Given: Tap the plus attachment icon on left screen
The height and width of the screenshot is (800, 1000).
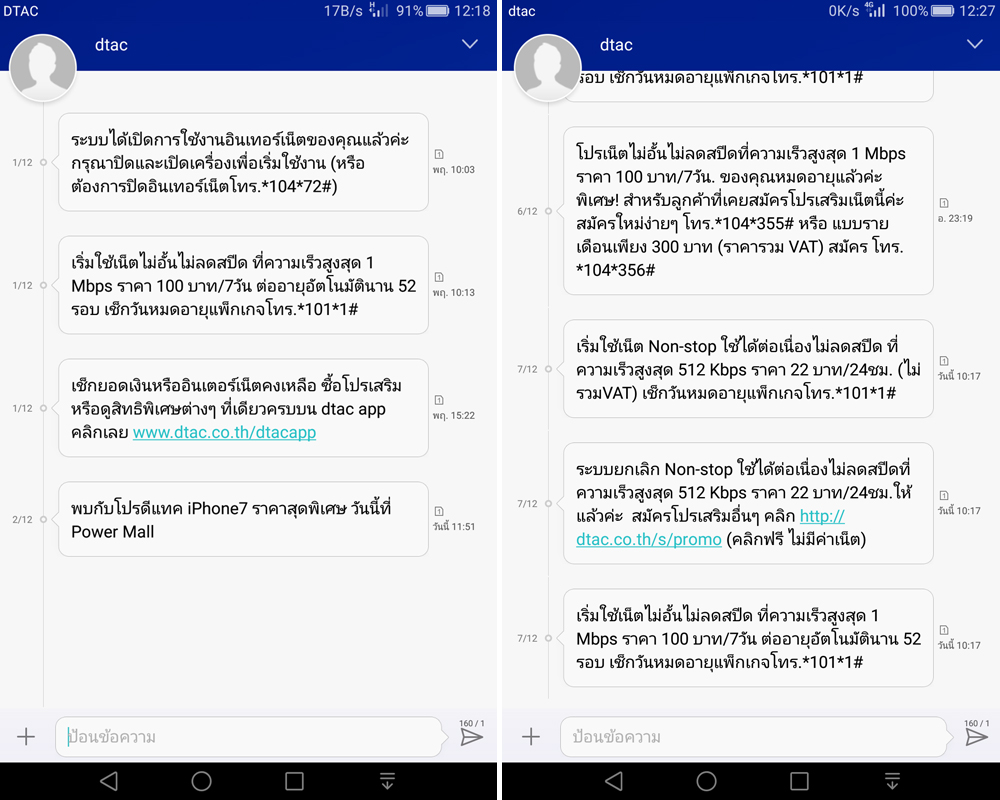Looking at the screenshot, I should 26,737.
